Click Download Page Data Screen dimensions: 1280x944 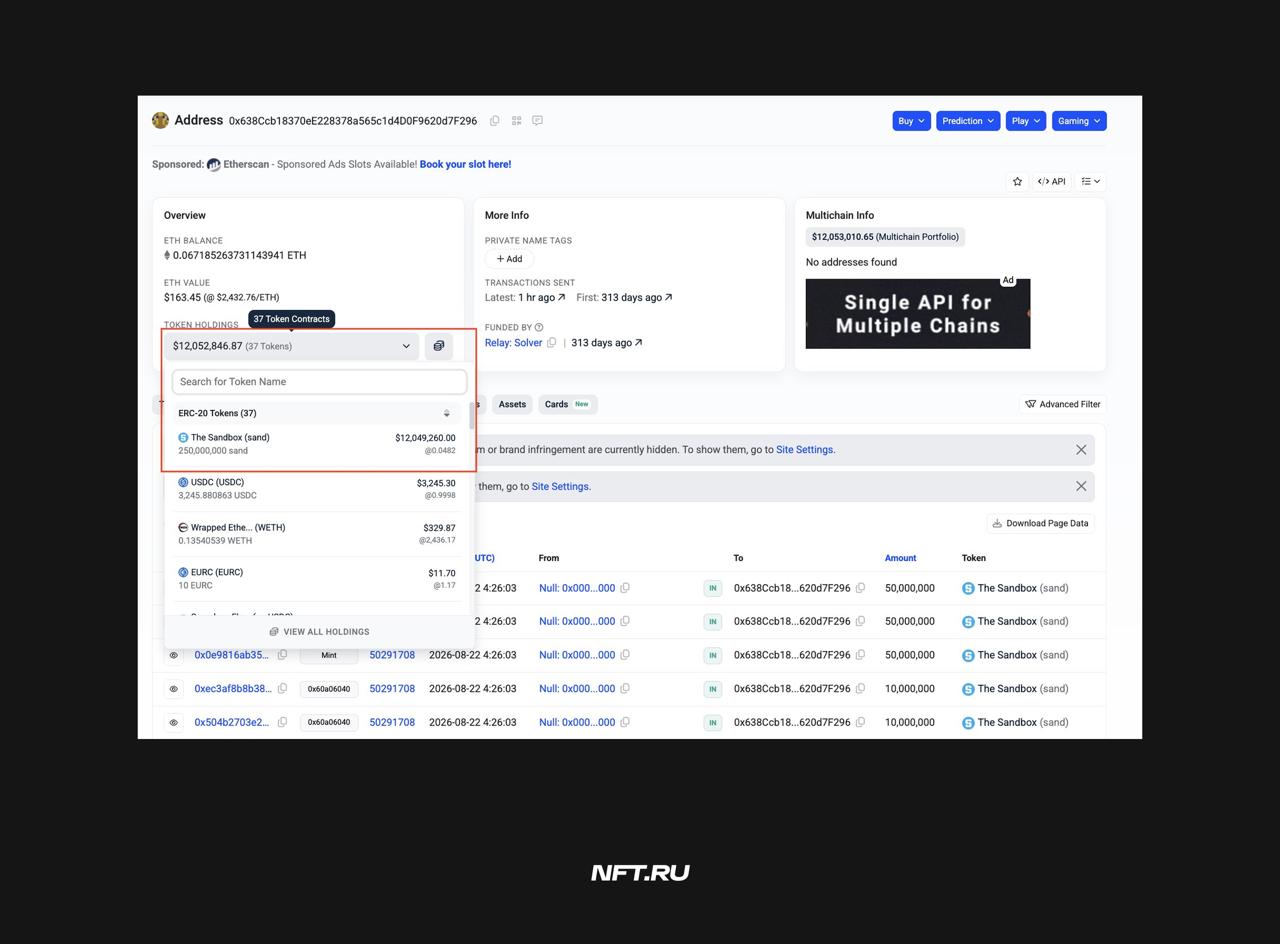coord(1040,523)
